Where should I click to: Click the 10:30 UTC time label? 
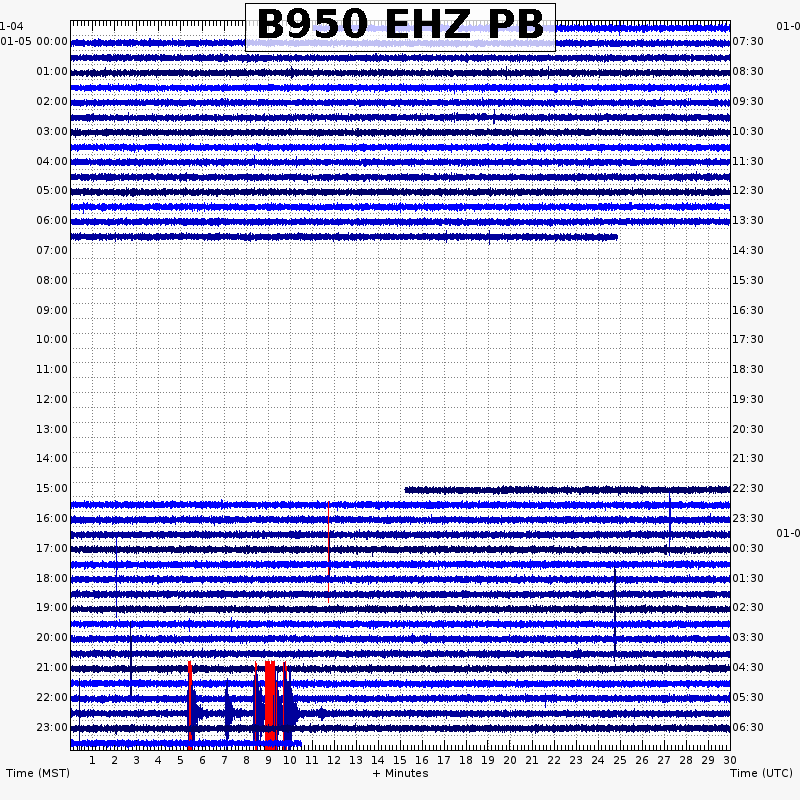(748, 132)
